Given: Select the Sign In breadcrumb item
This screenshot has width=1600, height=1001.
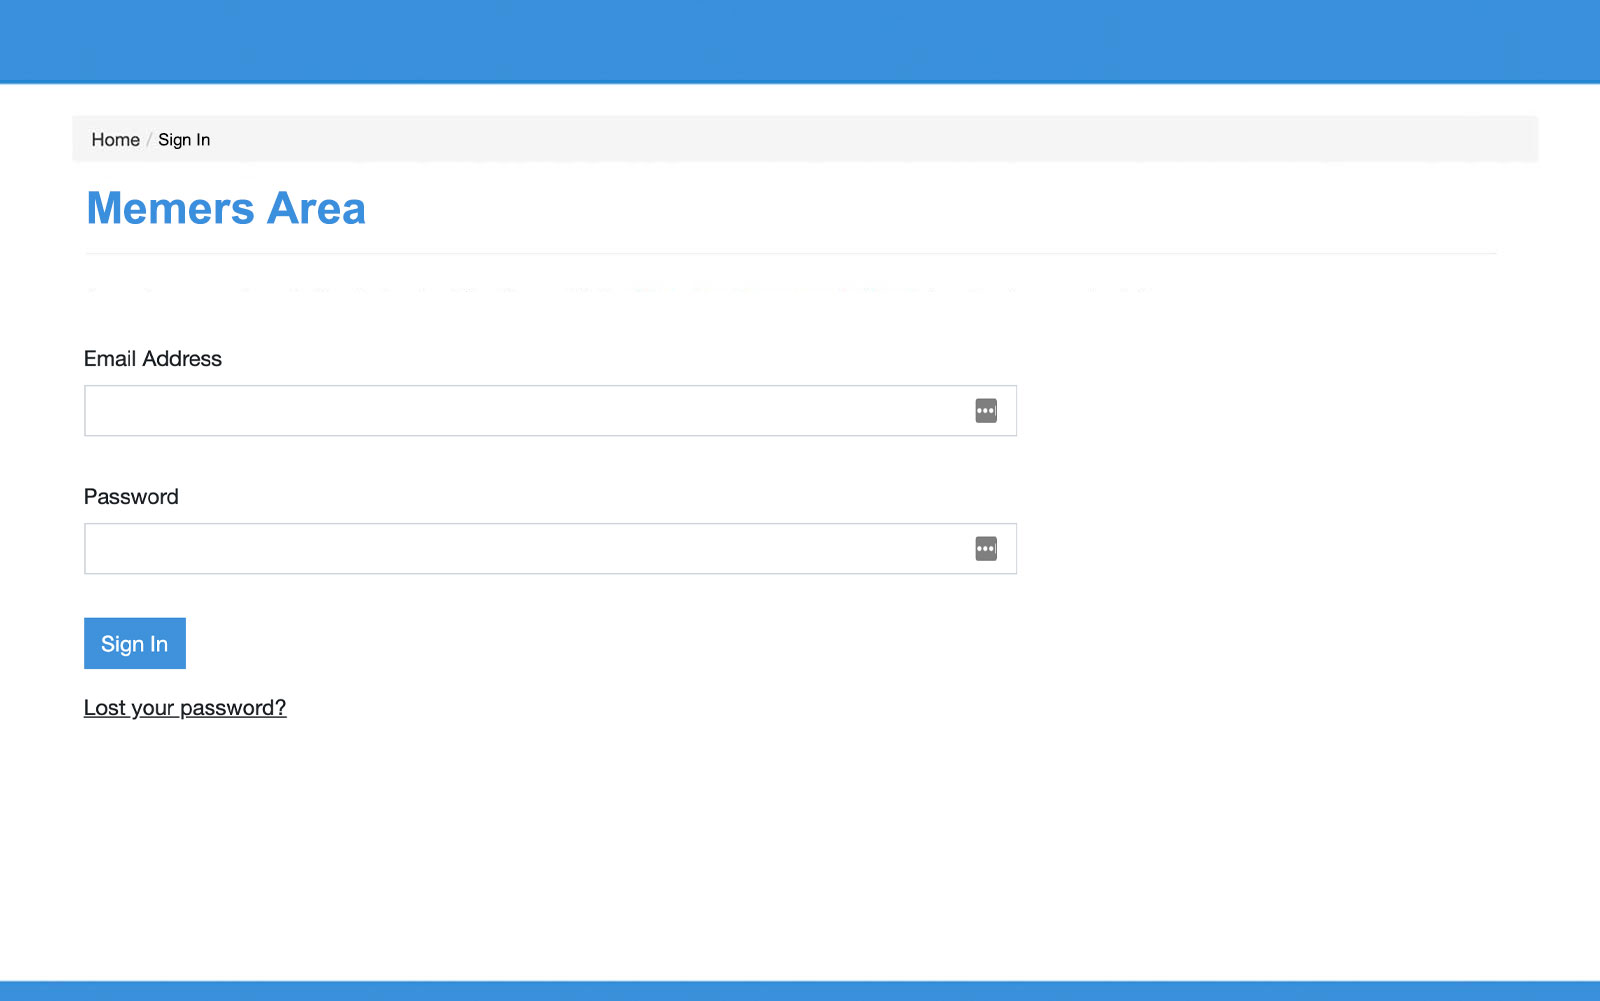Looking at the screenshot, I should [184, 139].
